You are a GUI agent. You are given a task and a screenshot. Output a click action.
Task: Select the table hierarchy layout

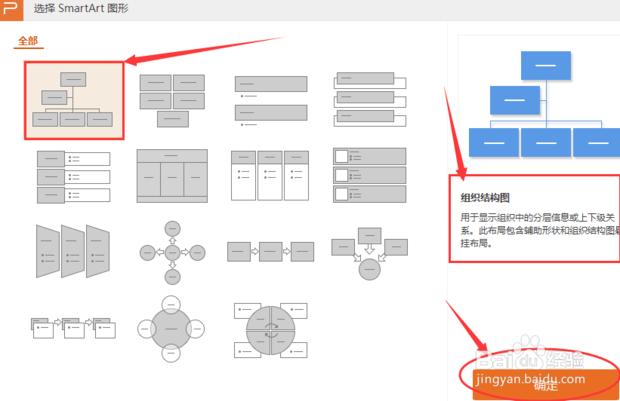[x=172, y=176]
